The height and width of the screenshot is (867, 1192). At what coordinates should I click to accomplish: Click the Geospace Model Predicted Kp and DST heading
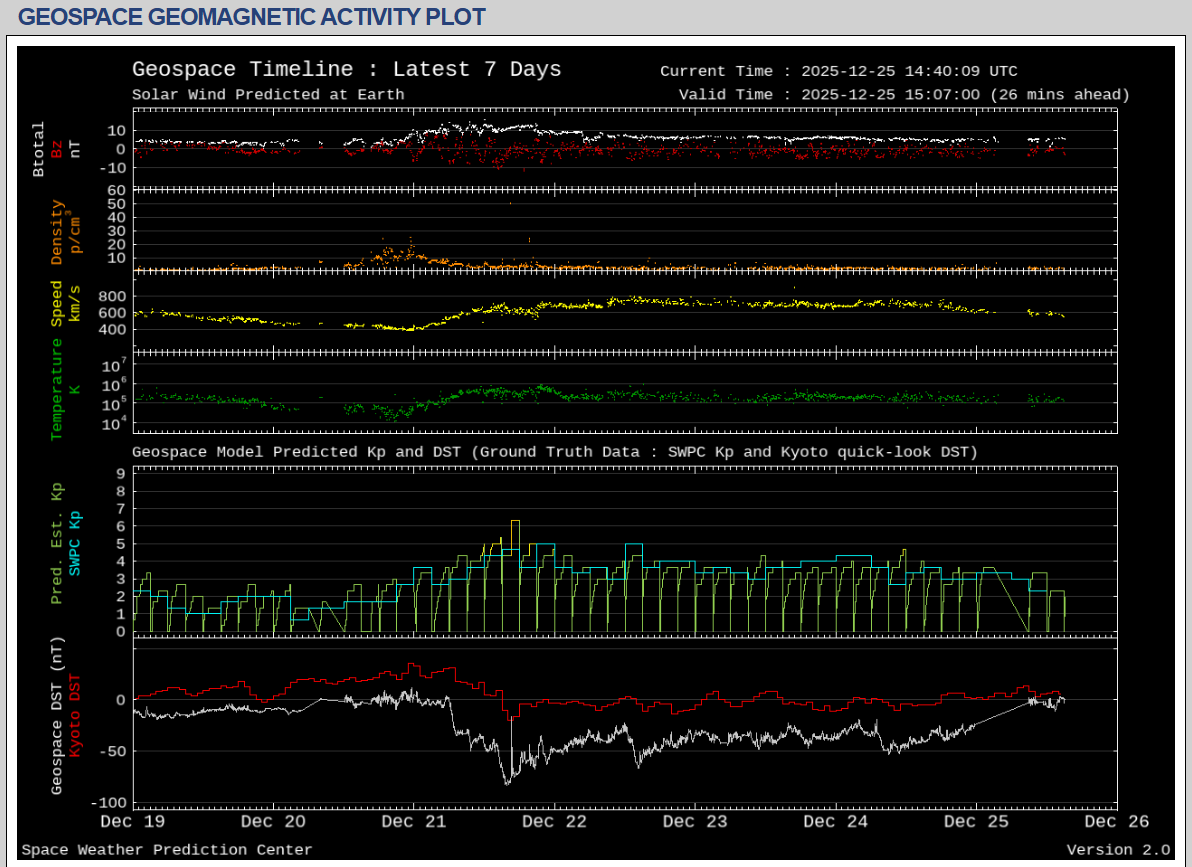coord(554,452)
